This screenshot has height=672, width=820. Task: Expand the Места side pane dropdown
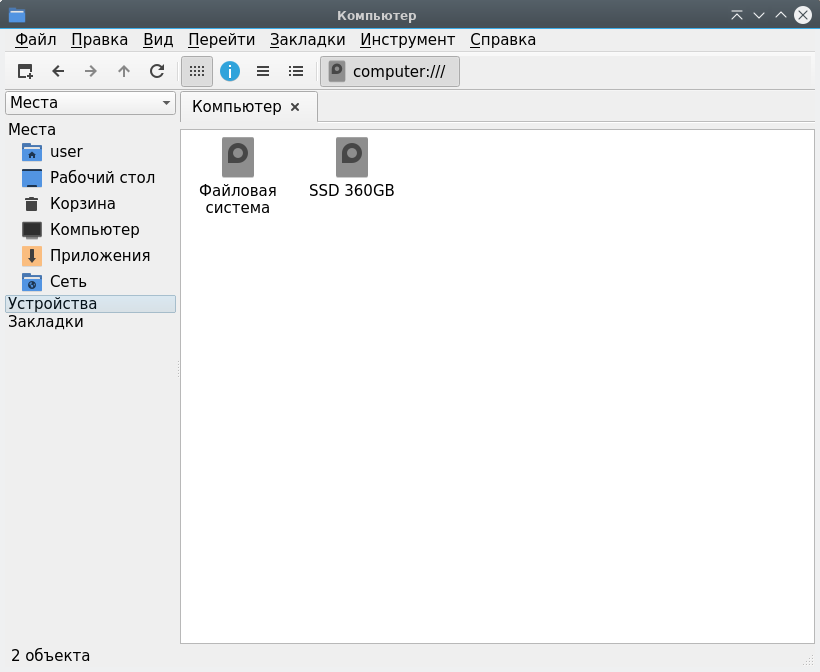coord(90,103)
